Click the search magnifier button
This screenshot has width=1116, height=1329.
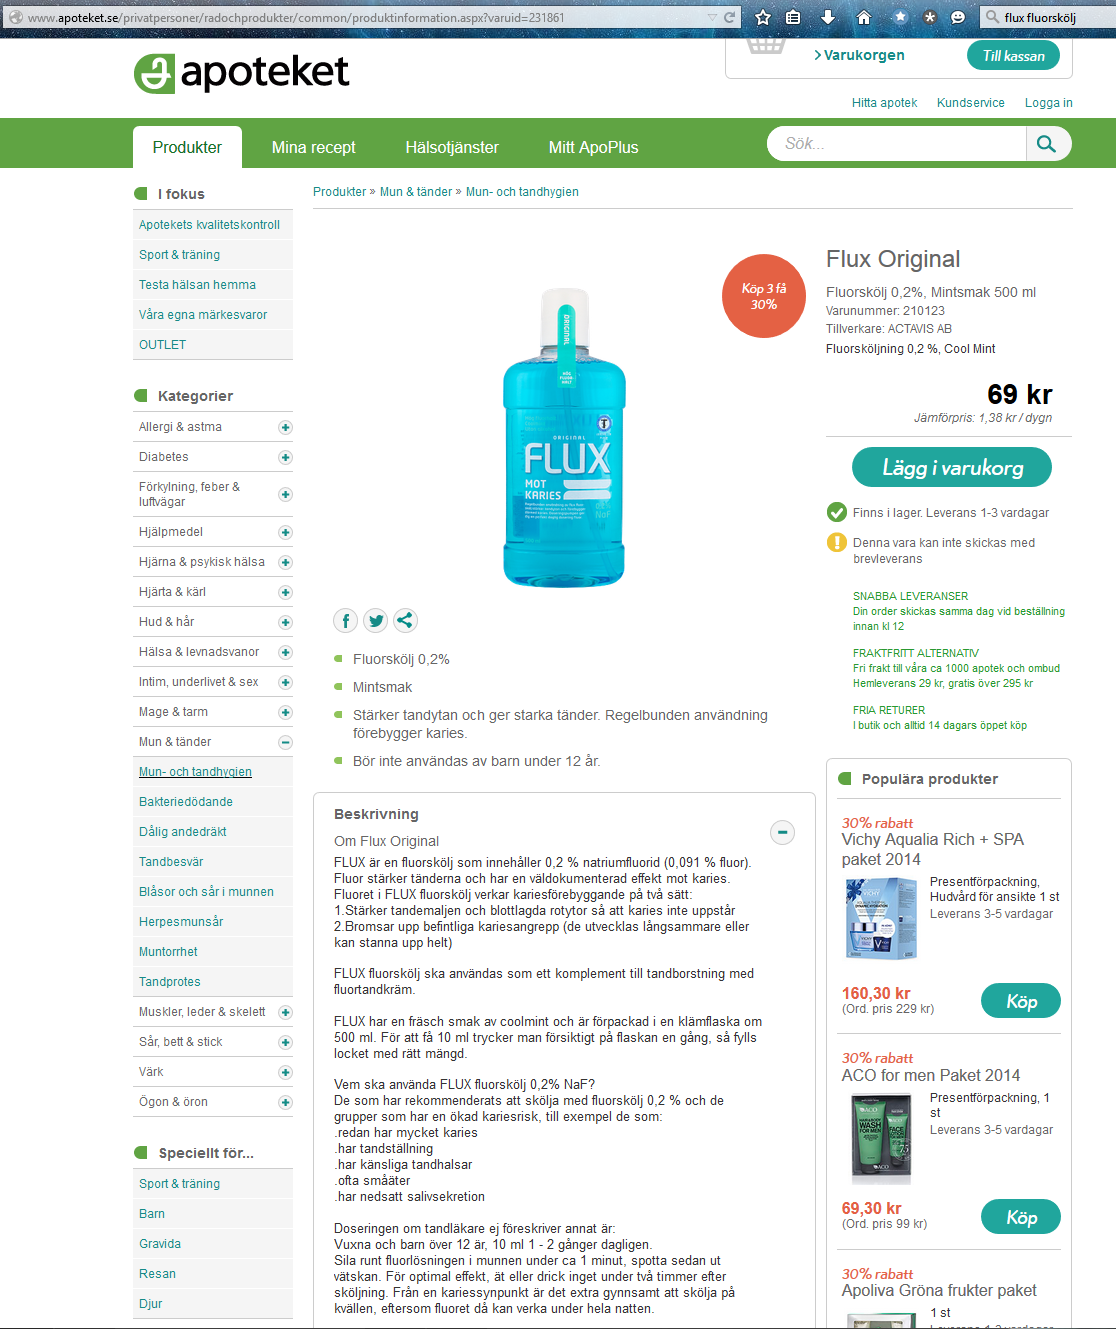[1047, 144]
